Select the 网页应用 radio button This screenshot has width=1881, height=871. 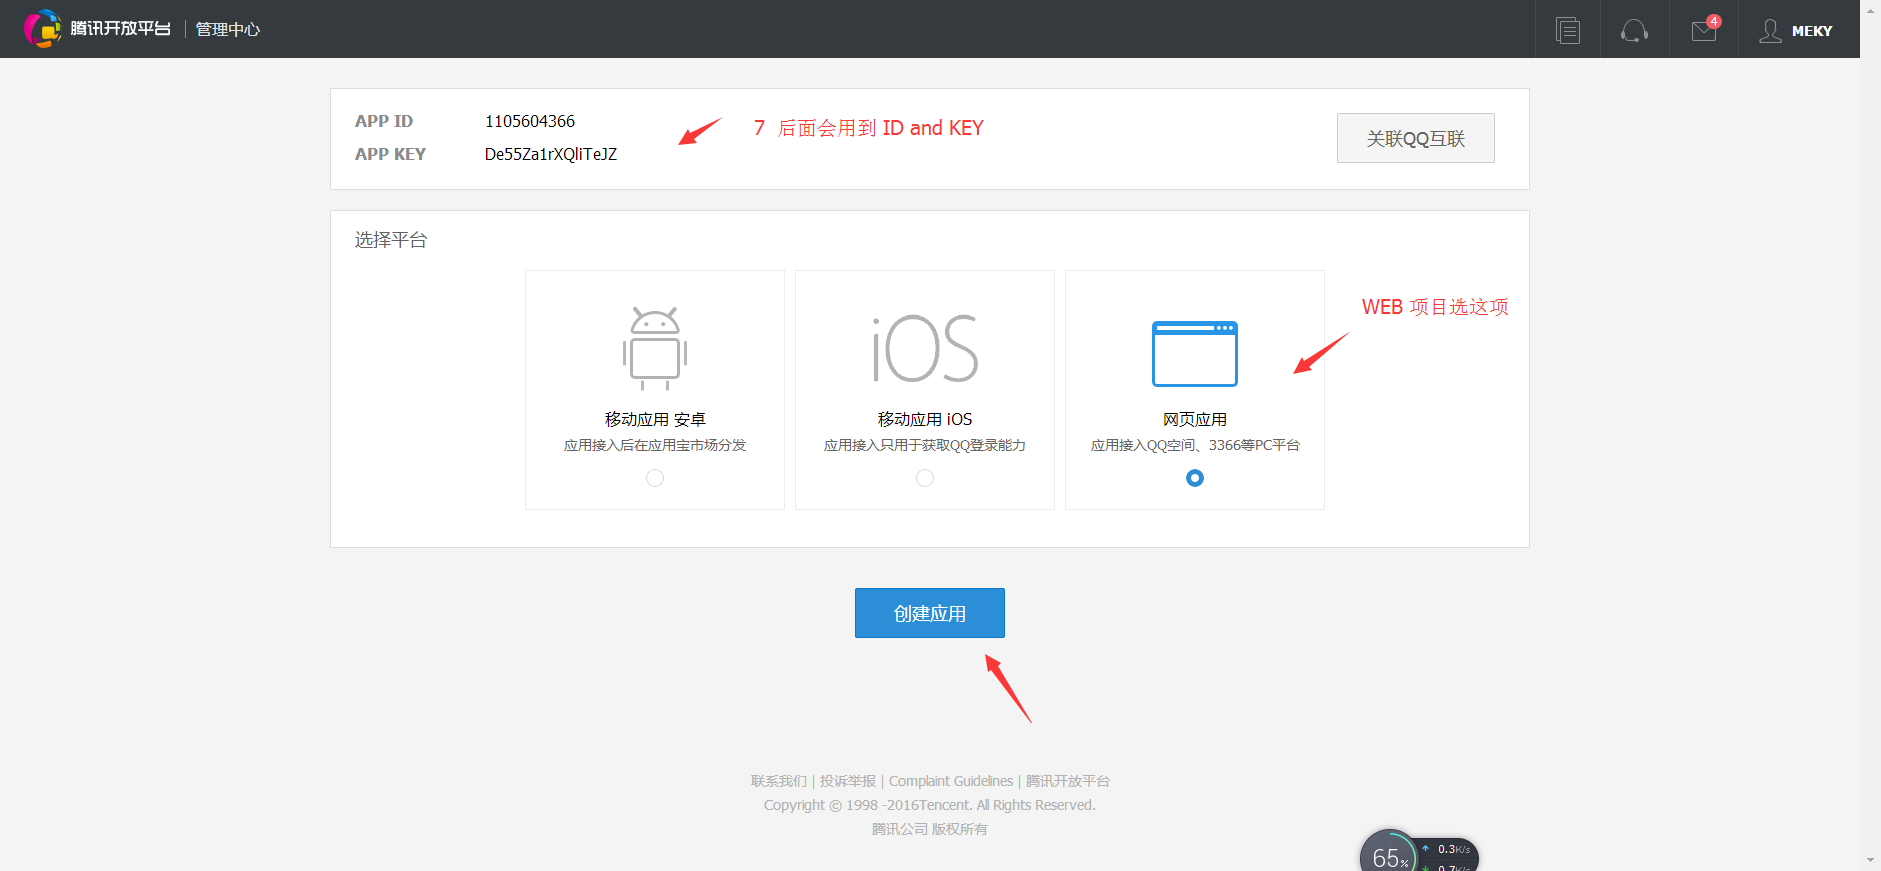(x=1195, y=478)
